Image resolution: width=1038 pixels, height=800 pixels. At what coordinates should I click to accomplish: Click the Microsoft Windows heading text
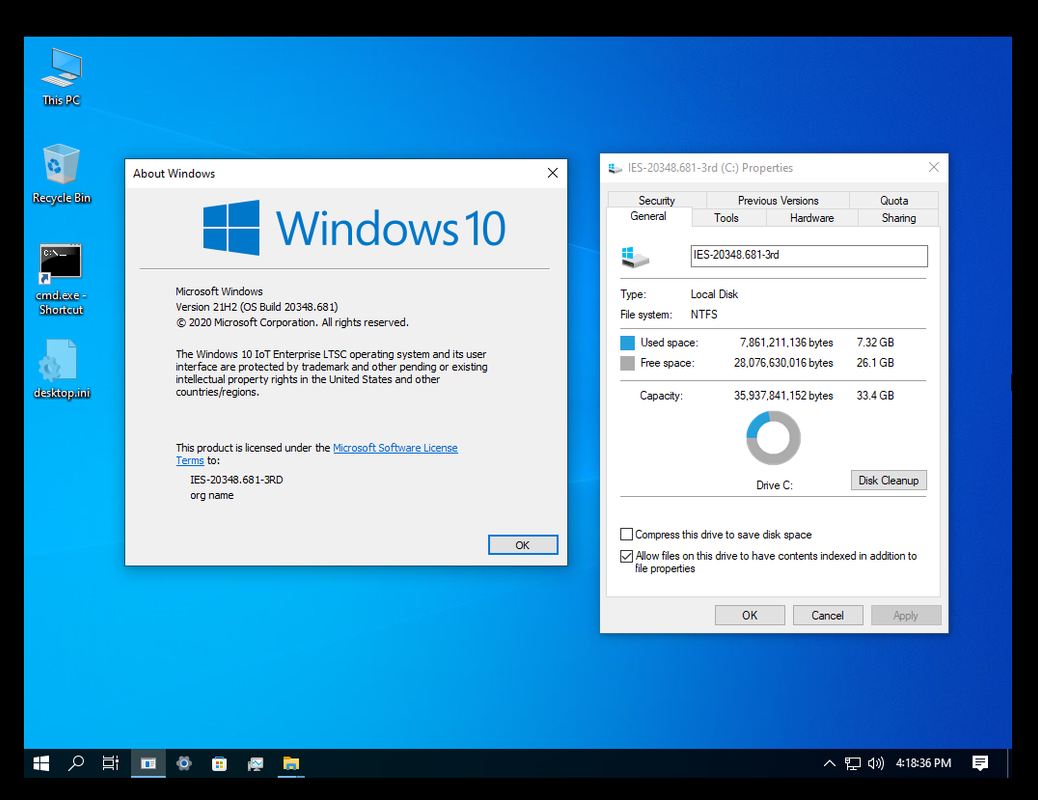pos(219,291)
